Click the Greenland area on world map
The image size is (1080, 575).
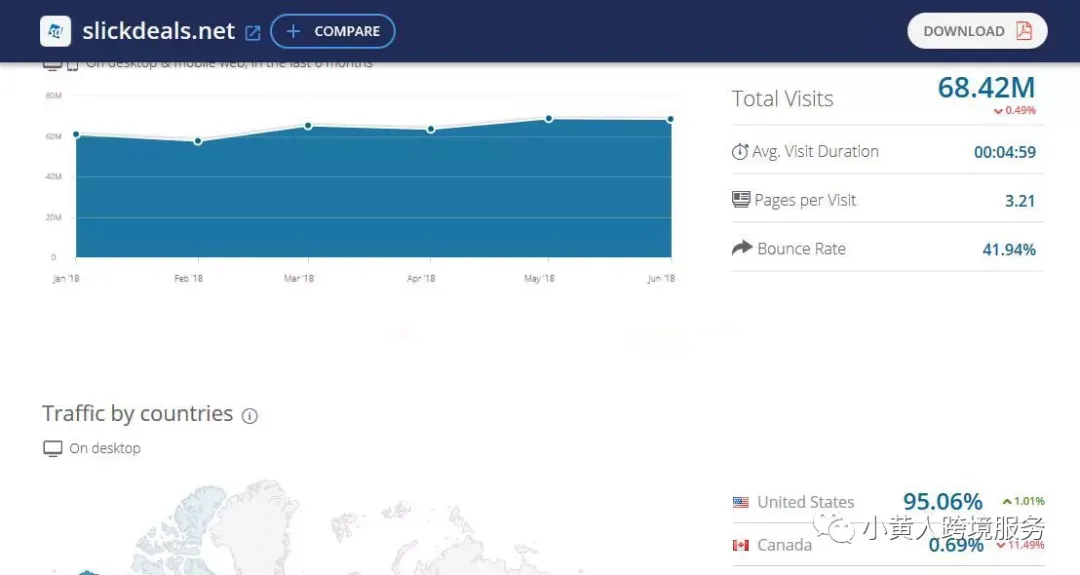click(255, 527)
